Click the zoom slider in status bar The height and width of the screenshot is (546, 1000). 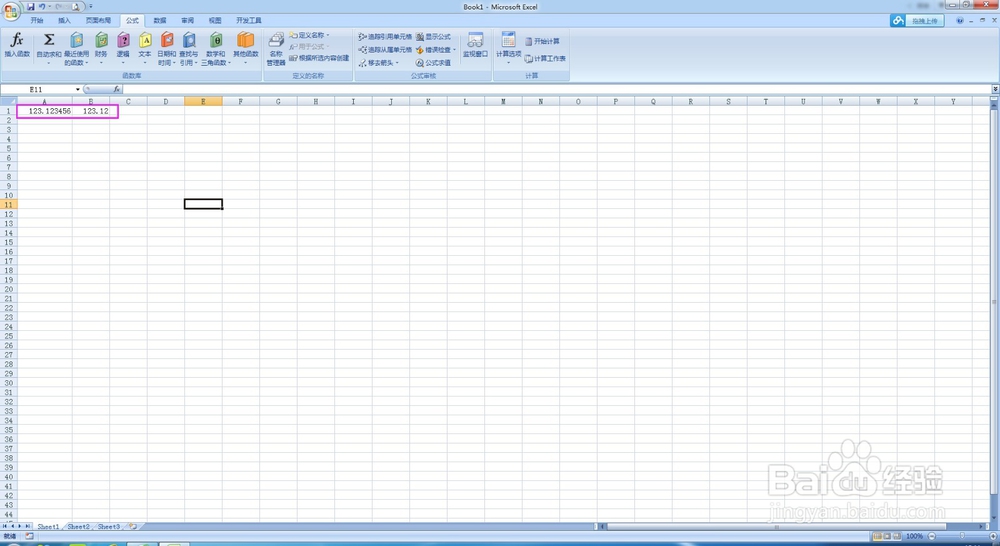[962, 536]
